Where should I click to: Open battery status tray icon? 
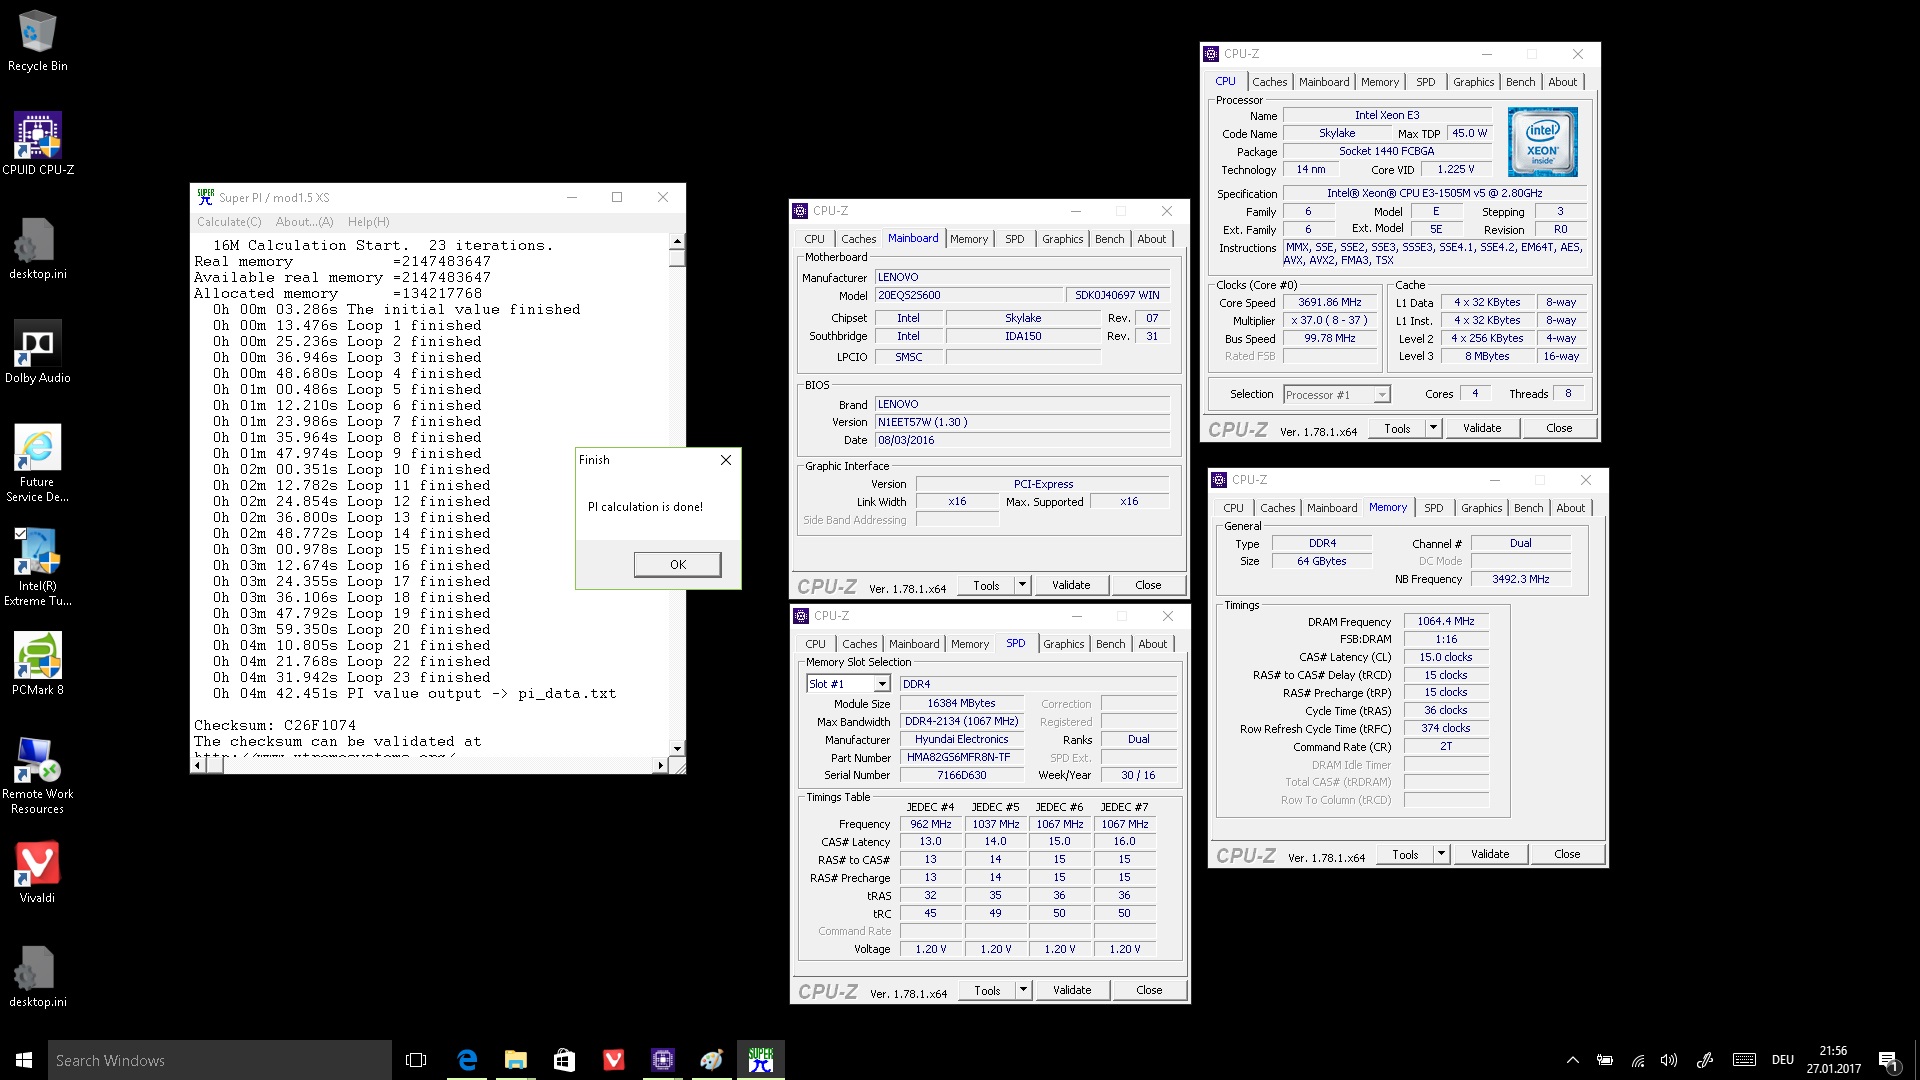click(1605, 1060)
